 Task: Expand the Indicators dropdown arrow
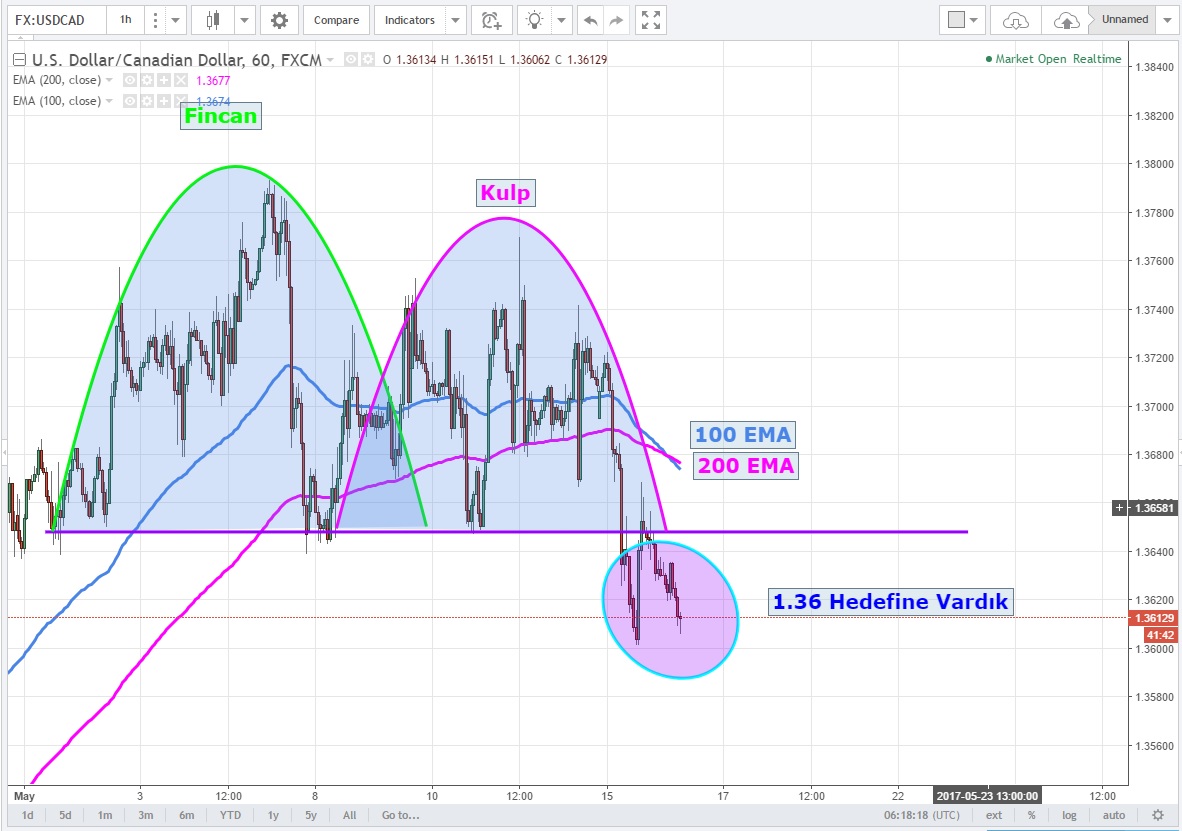[455, 20]
